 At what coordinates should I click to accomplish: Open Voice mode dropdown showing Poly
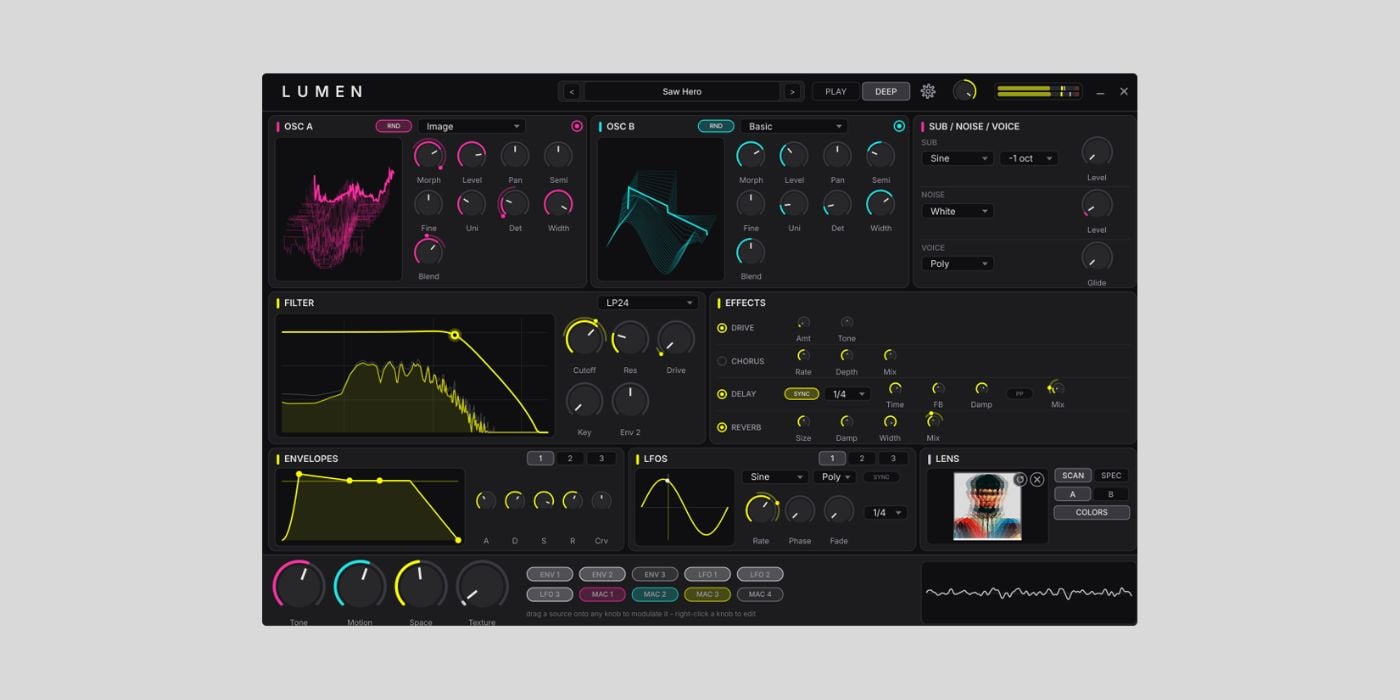coord(957,264)
